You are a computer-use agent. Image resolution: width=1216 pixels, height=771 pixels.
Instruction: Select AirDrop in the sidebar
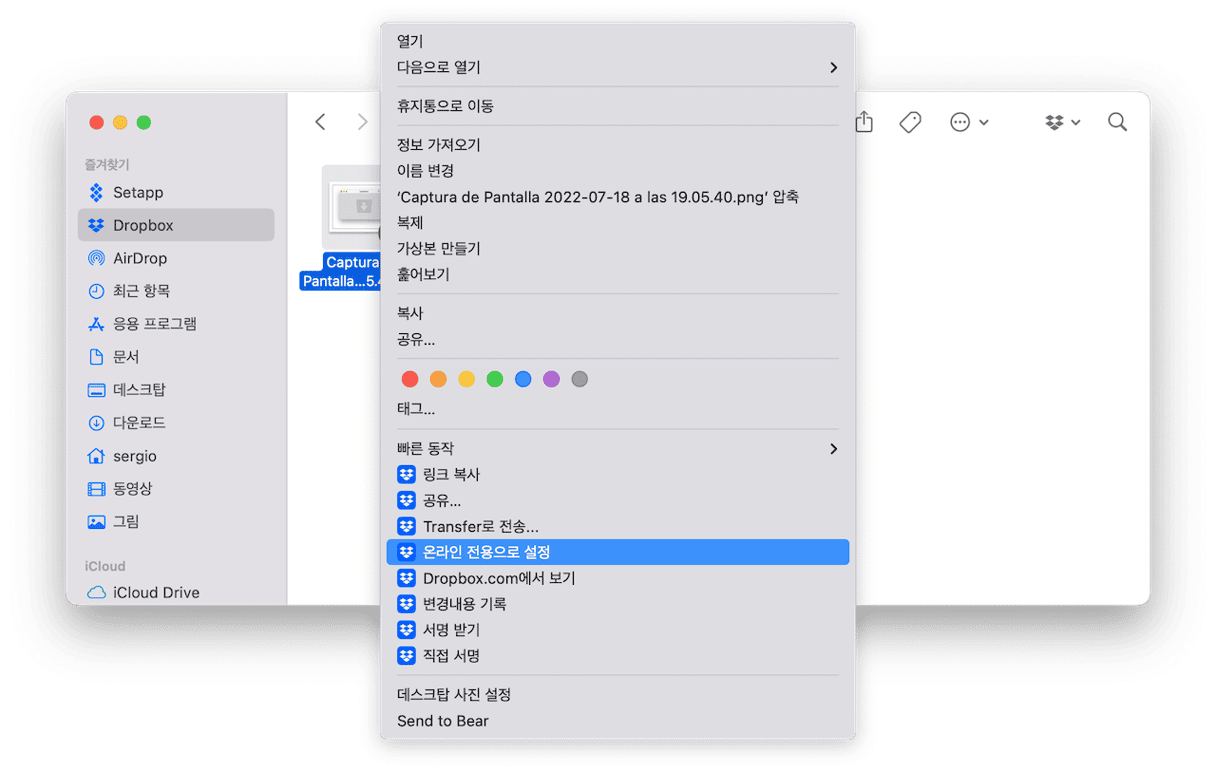tap(140, 258)
